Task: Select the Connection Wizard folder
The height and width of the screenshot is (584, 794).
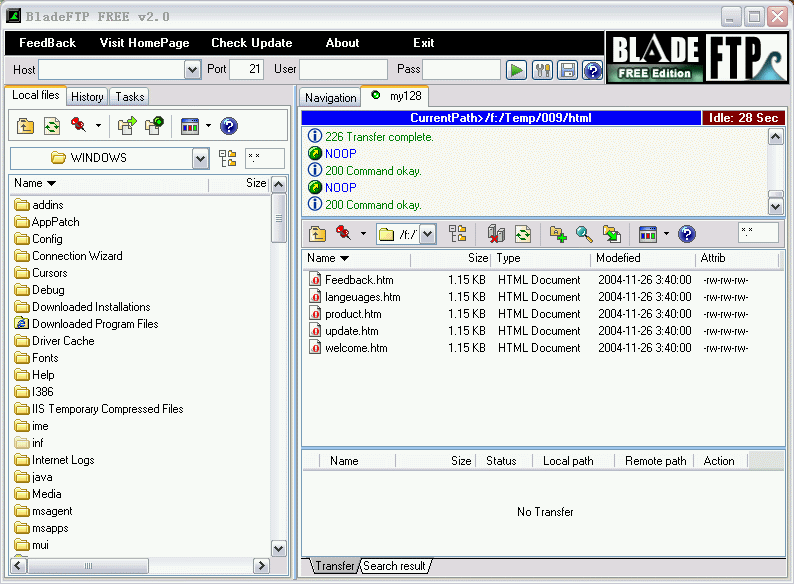Action: pos(68,256)
